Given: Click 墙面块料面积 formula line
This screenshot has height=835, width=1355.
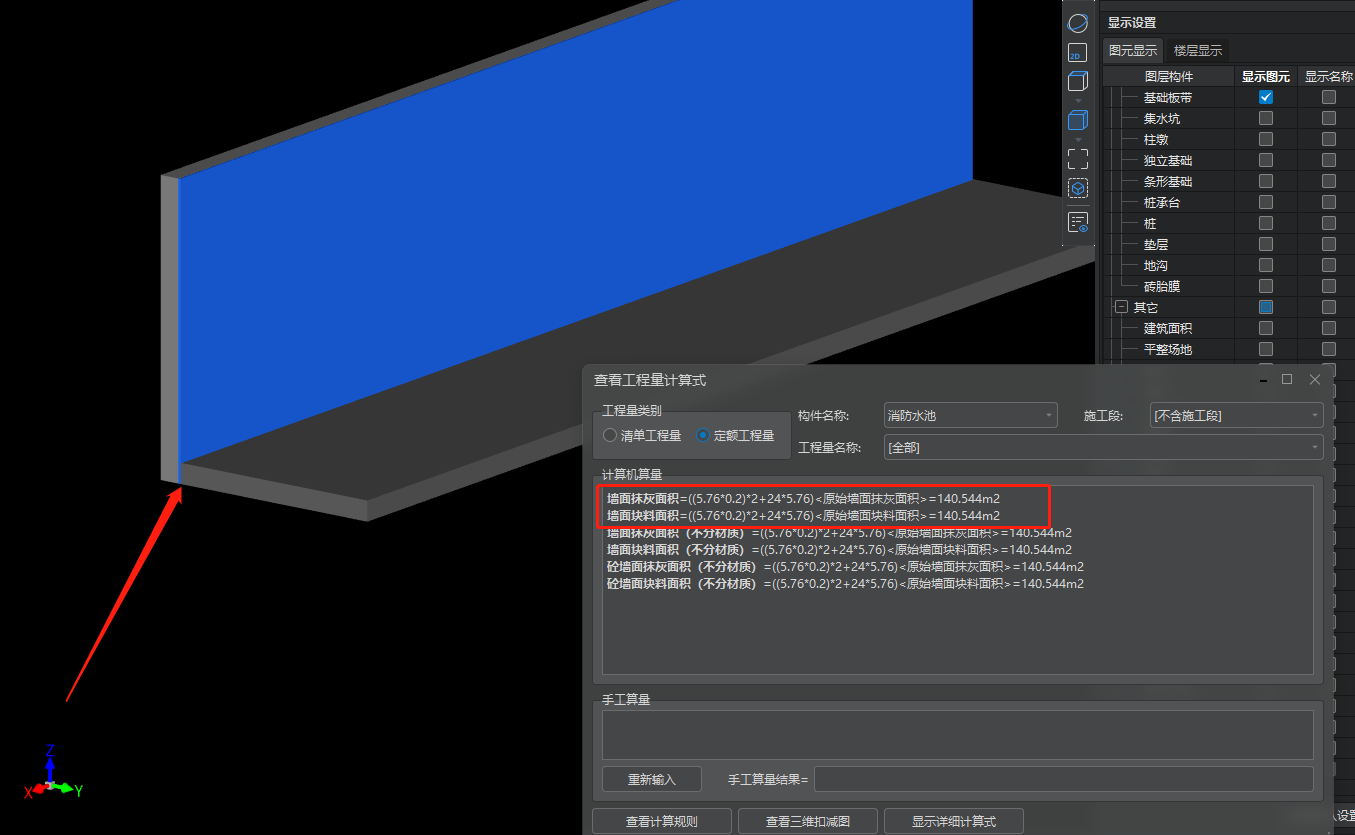Looking at the screenshot, I should pyautogui.click(x=803, y=515).
